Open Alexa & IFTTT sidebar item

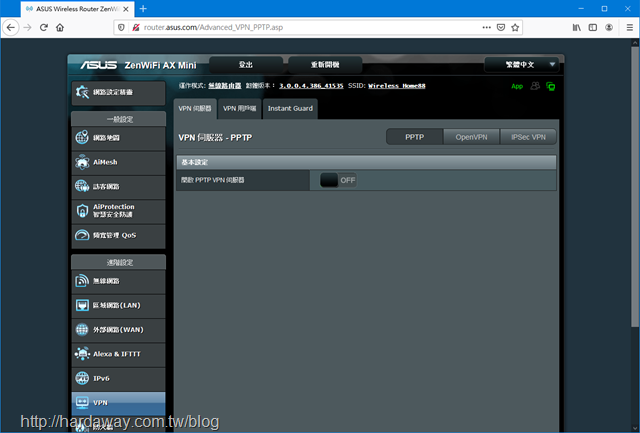[x=118, y=354]
